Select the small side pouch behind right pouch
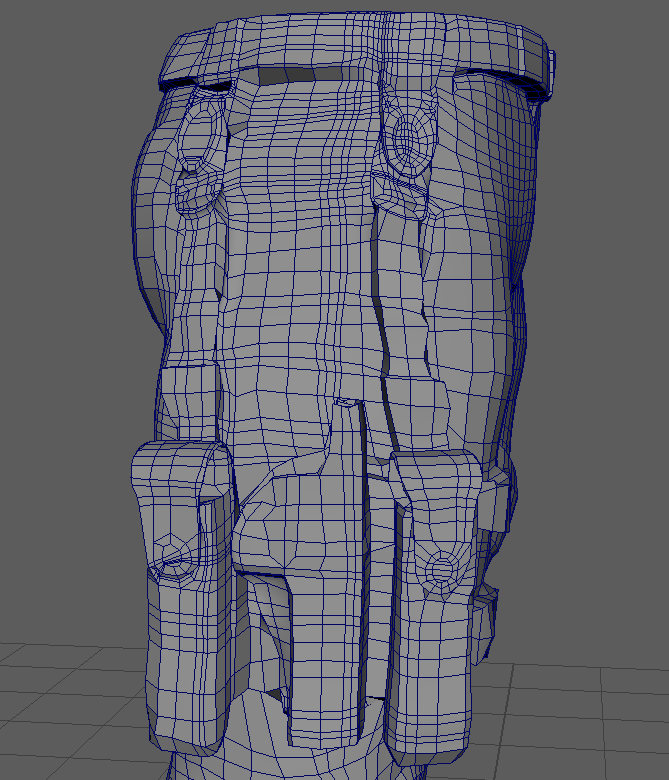669x780 pixels. tap(483, 625)
